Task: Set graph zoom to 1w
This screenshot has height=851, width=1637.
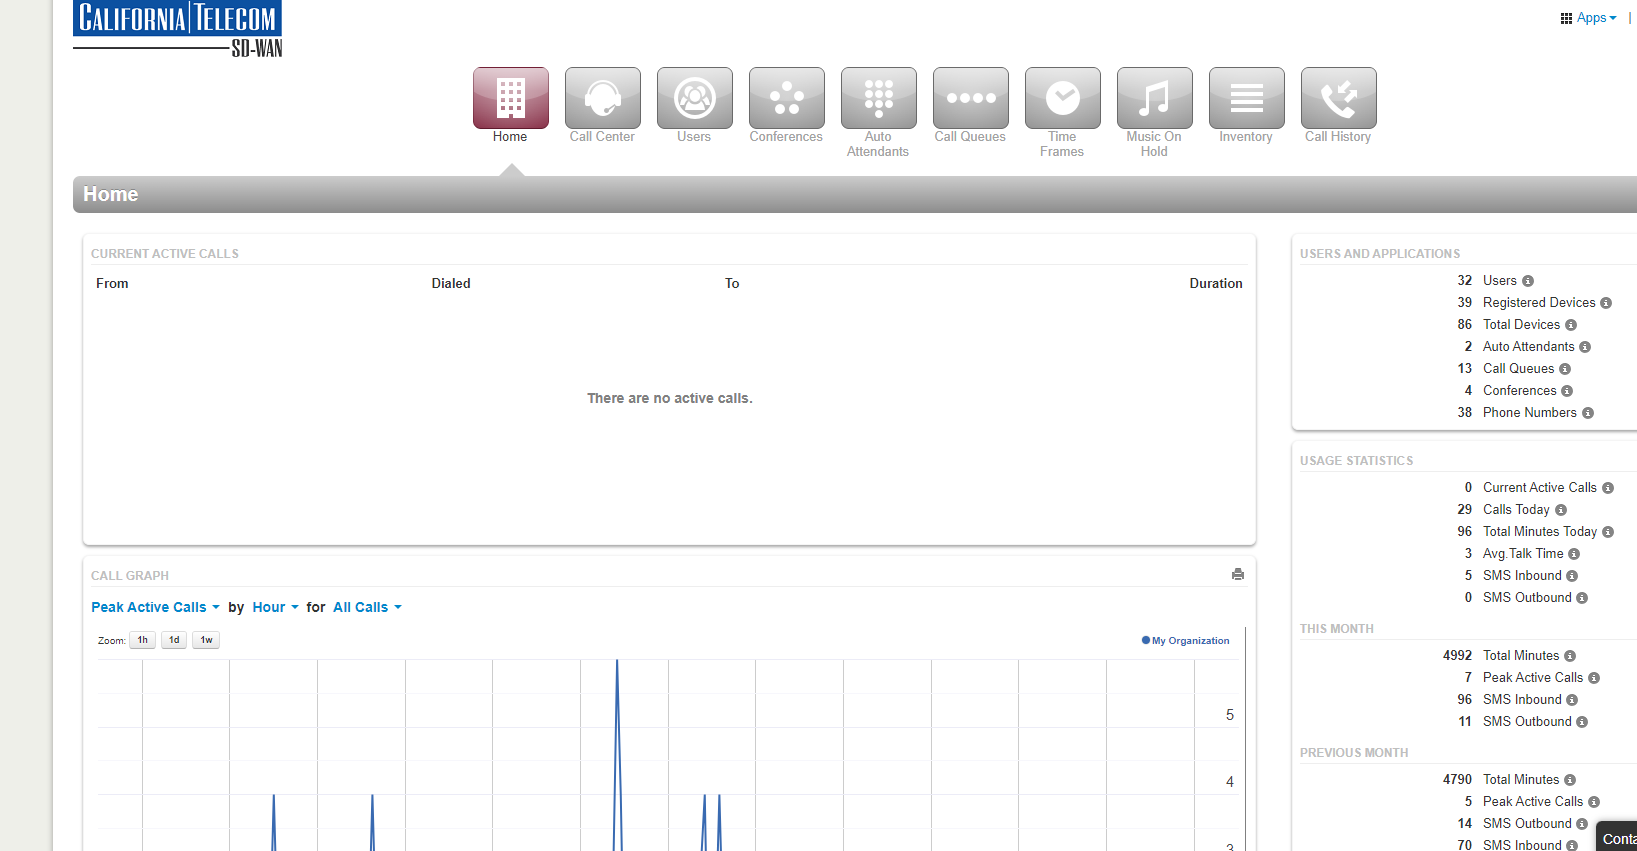Action: [206, 640]
